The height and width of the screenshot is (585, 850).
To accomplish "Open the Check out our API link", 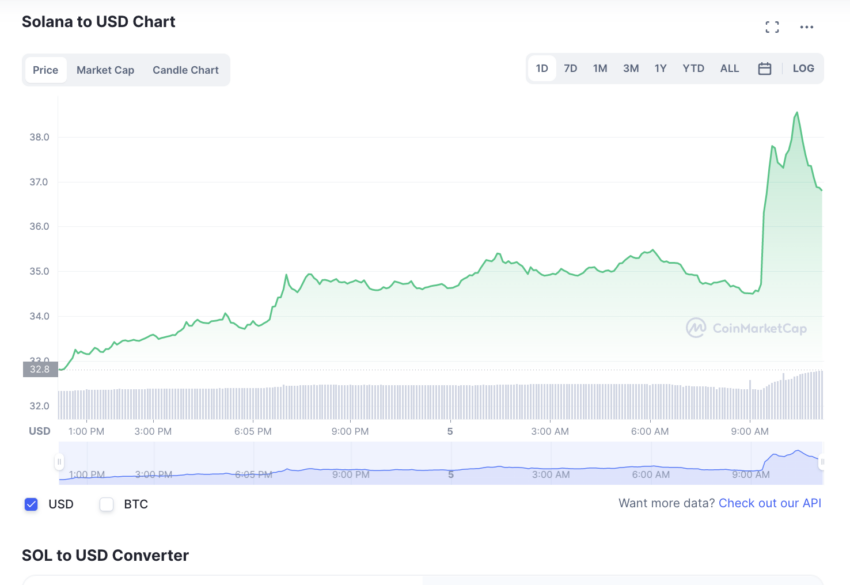I will [x=770, y=503].
